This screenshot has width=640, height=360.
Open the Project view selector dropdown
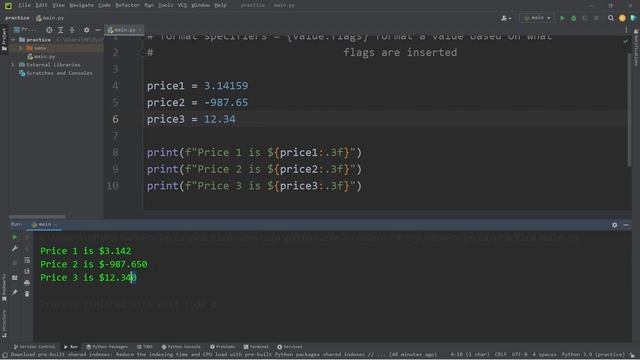coord(25,30)
